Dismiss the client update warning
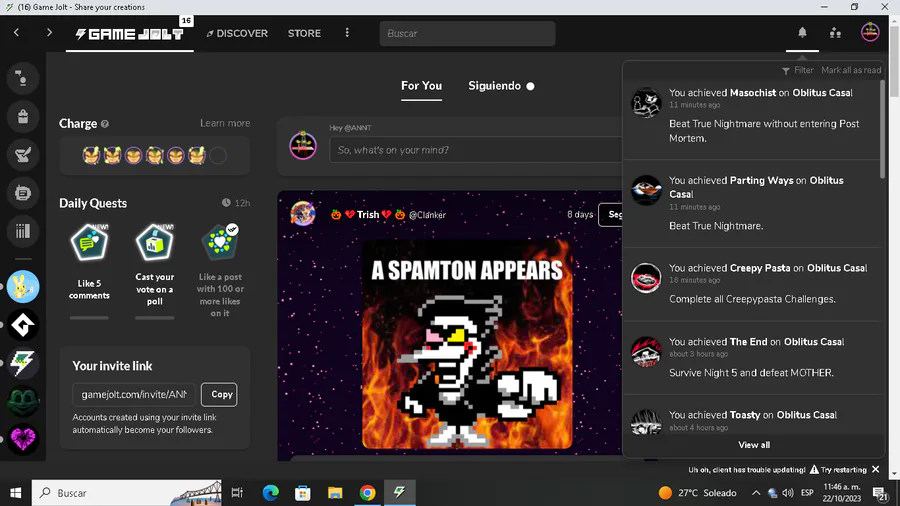Image resolution: width=900 pixels, height=506 pixels. click(875, 469)
